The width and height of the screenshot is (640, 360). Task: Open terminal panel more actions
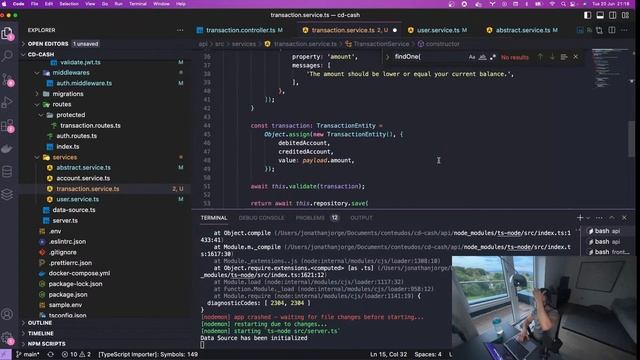(599, 218)
